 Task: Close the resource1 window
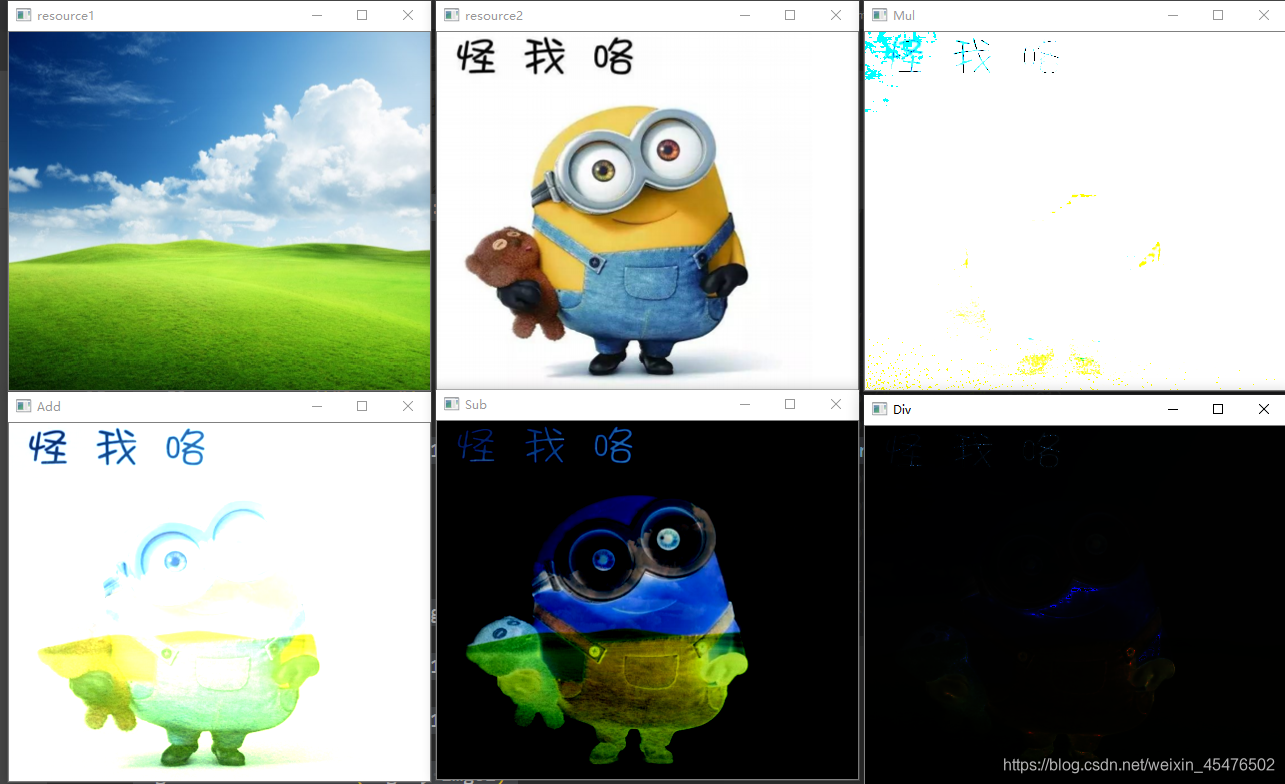coord(408,16)
